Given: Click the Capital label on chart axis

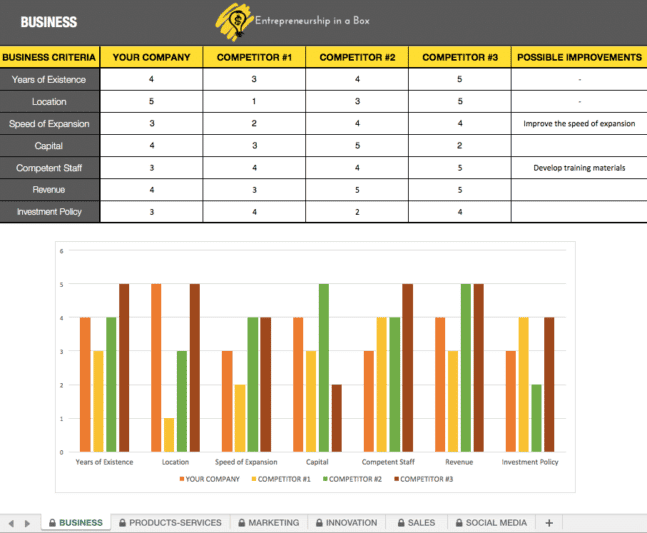Looking at the screenshot, I should [x=317, y=462].
